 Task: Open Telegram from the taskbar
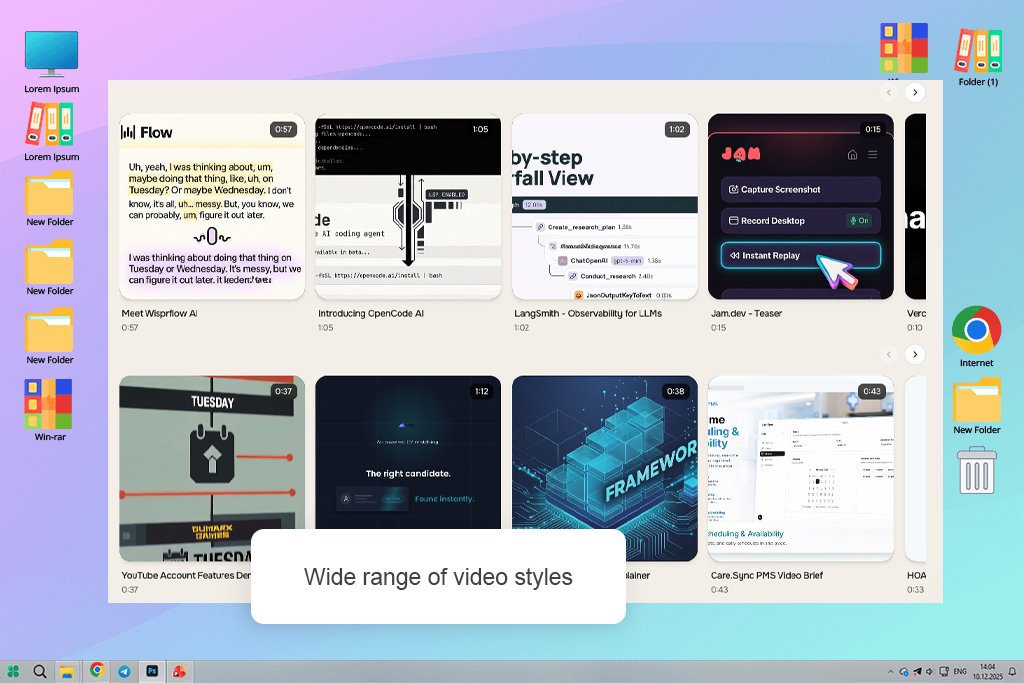[124, 671]
